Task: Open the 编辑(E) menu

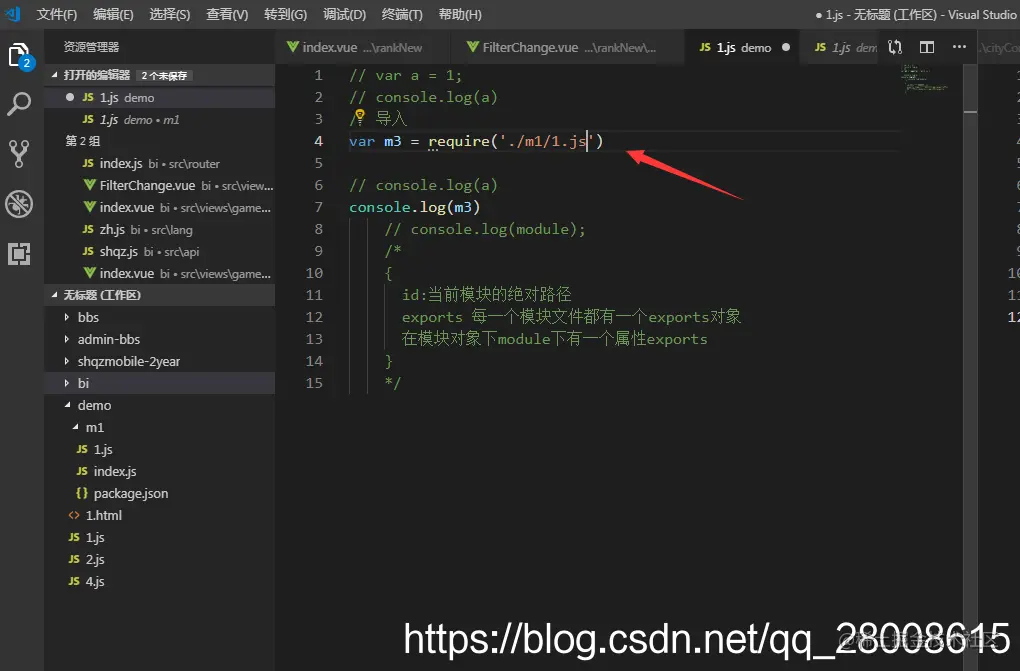Action: click(113, 14)
